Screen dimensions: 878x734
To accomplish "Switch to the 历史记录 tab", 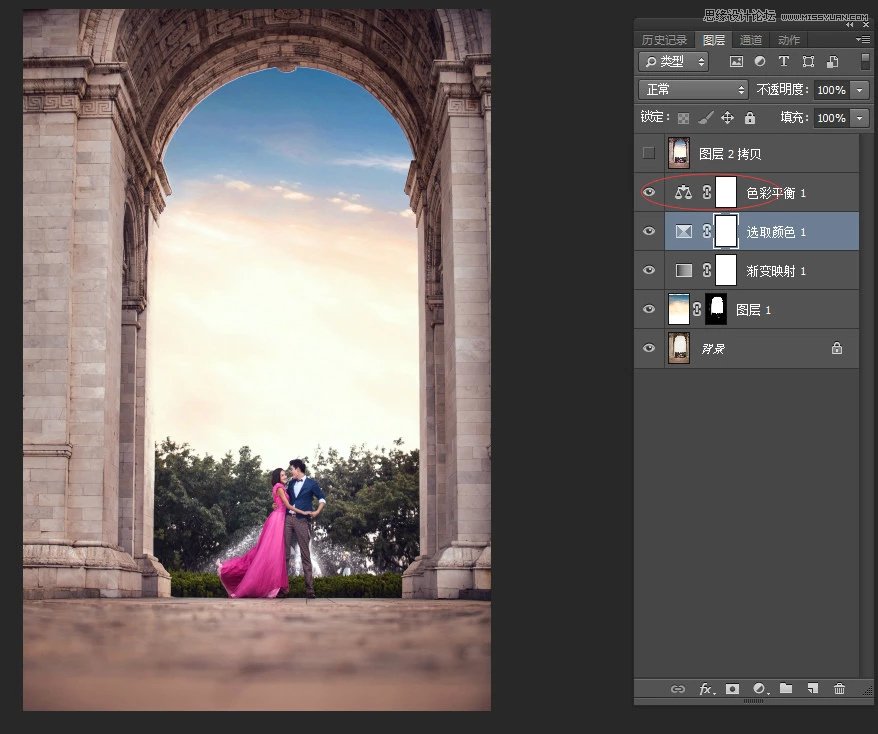I will click(x=664, y=40).
